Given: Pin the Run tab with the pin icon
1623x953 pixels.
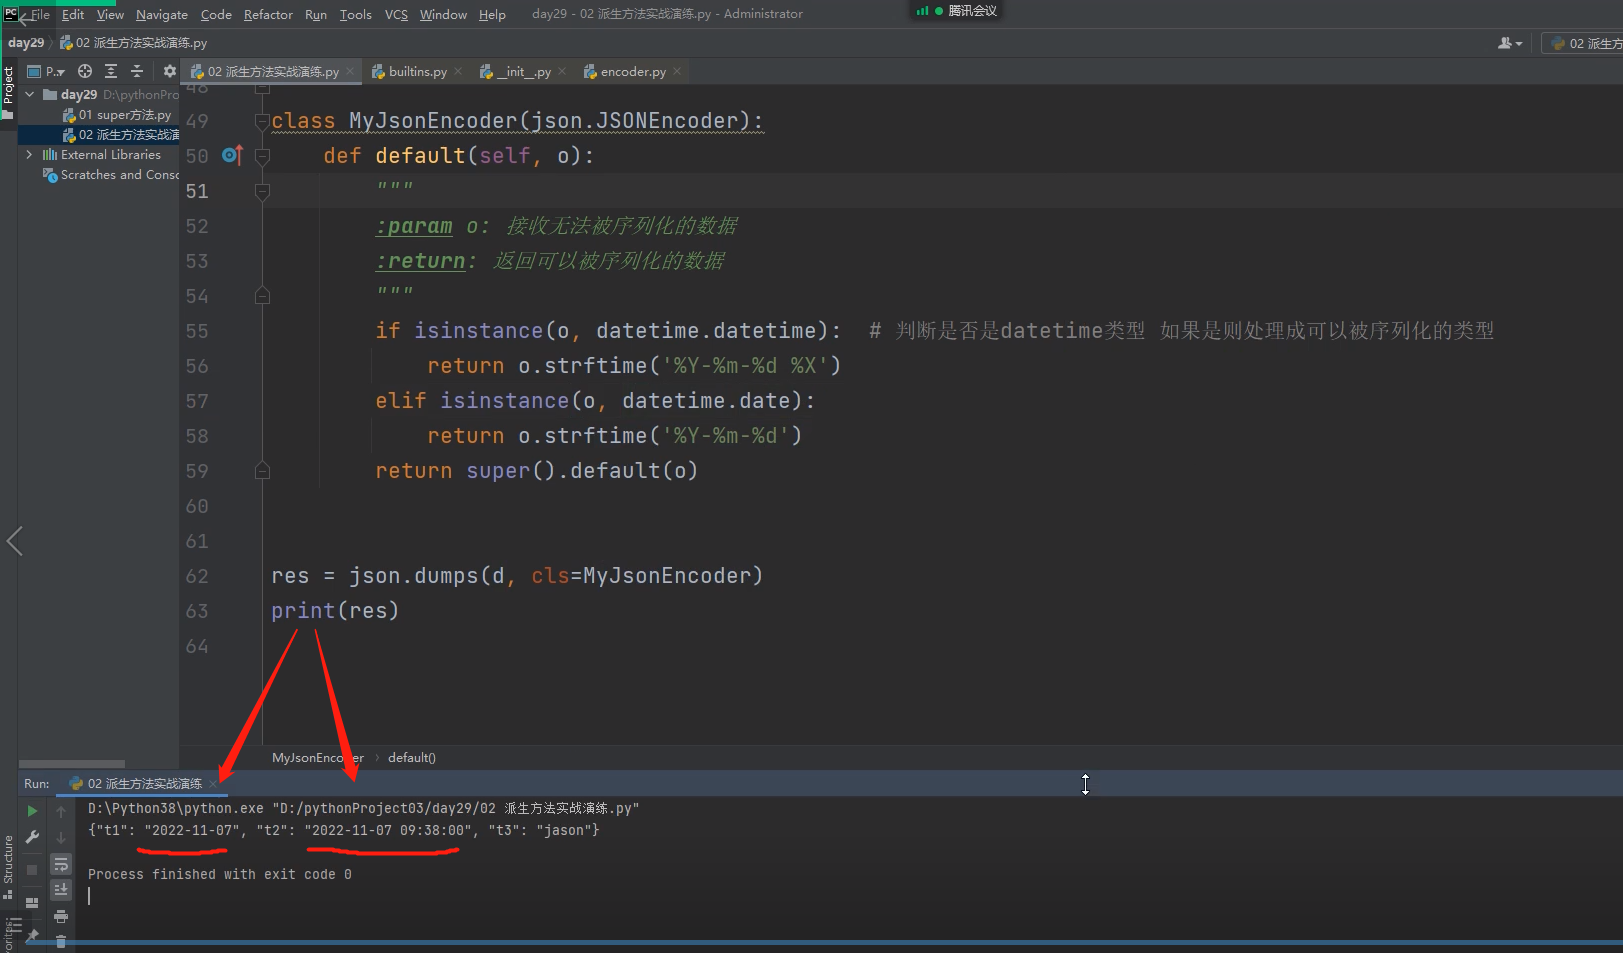Looking at the screenshot, I should [x=32, y=935].
